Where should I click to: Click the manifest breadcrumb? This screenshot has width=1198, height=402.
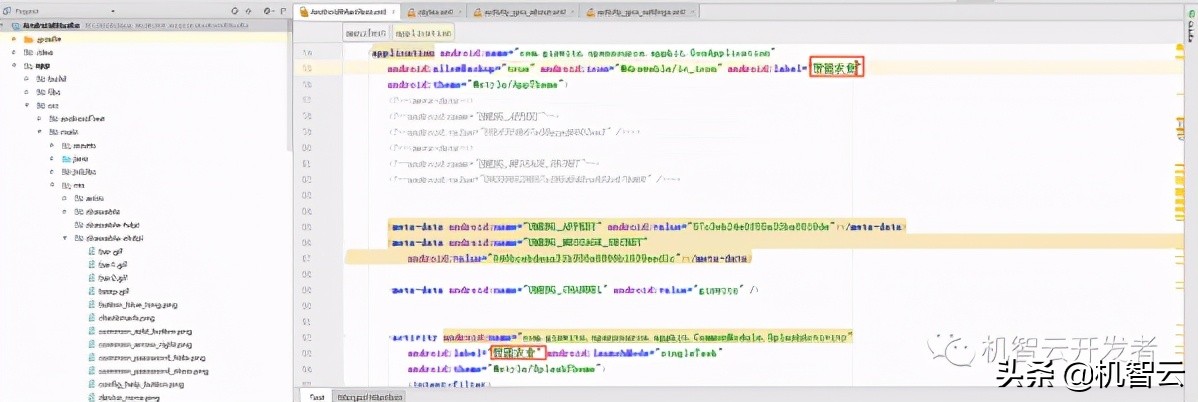coord(365,33)
